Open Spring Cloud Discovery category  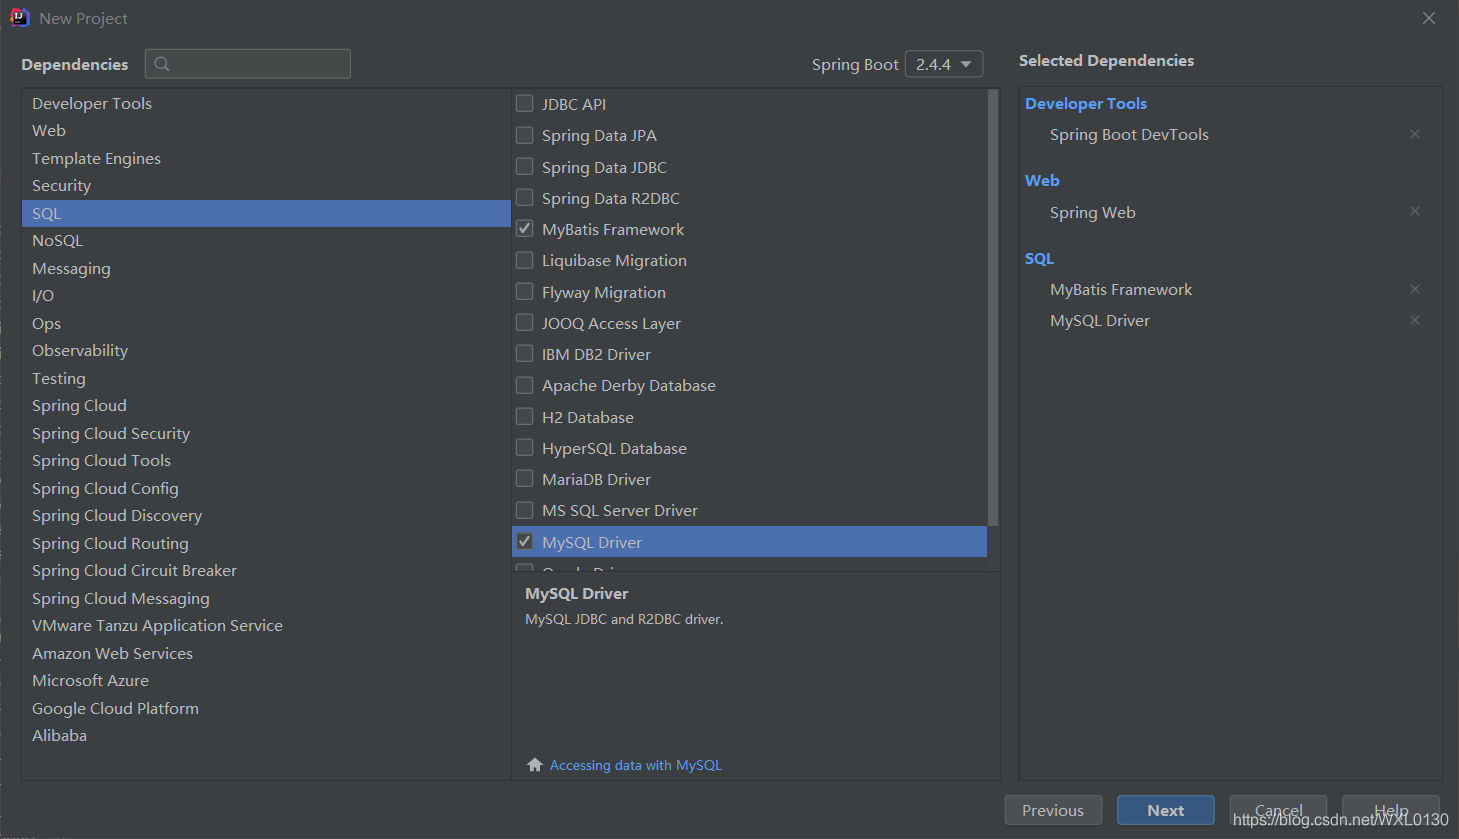pyautogui.click(x=266, y=515)
